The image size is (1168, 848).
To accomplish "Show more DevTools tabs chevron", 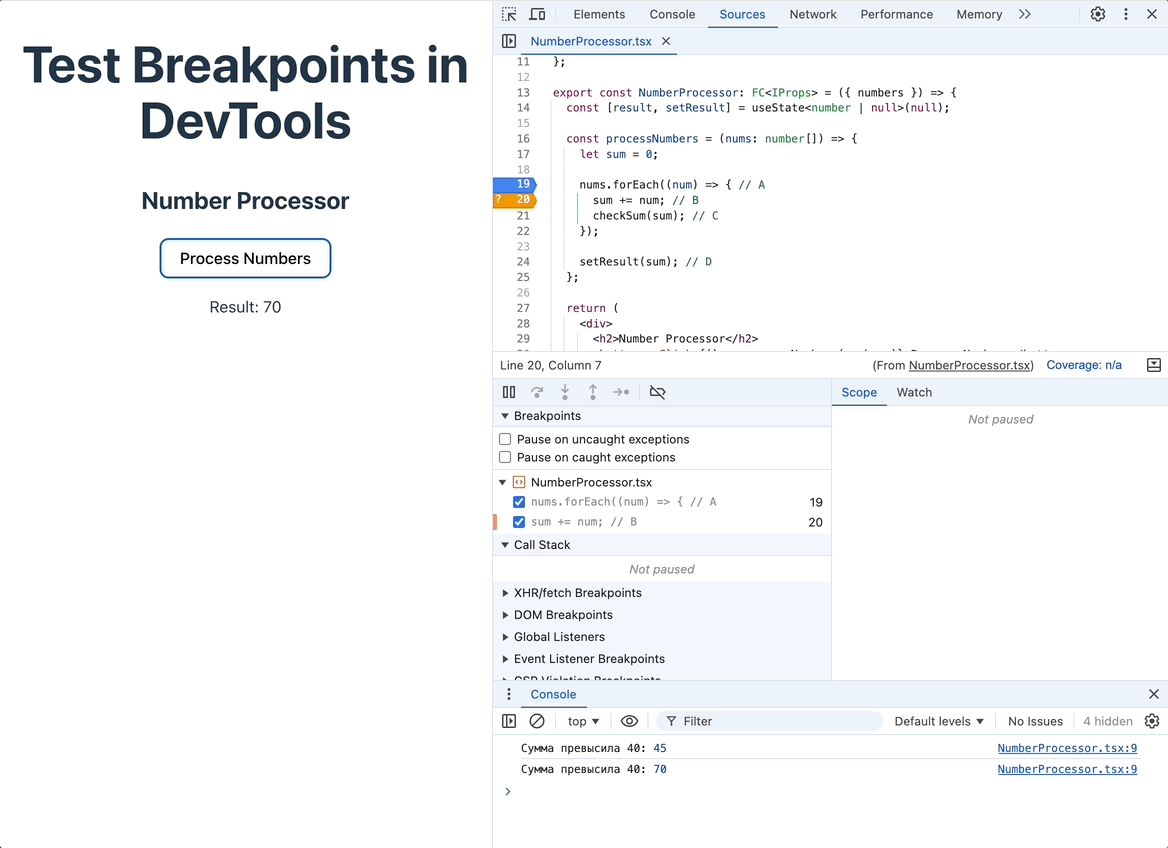I will (1025, 14).
